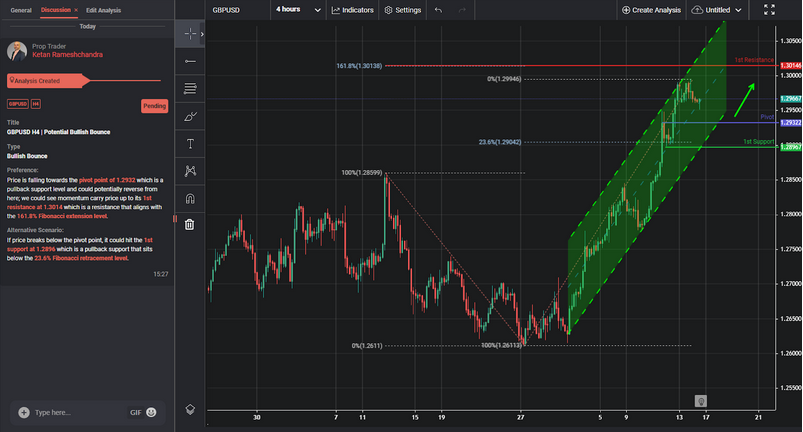803x432 pixels.
Task: Select the trend line drawing tool
Action: point(190,61)
